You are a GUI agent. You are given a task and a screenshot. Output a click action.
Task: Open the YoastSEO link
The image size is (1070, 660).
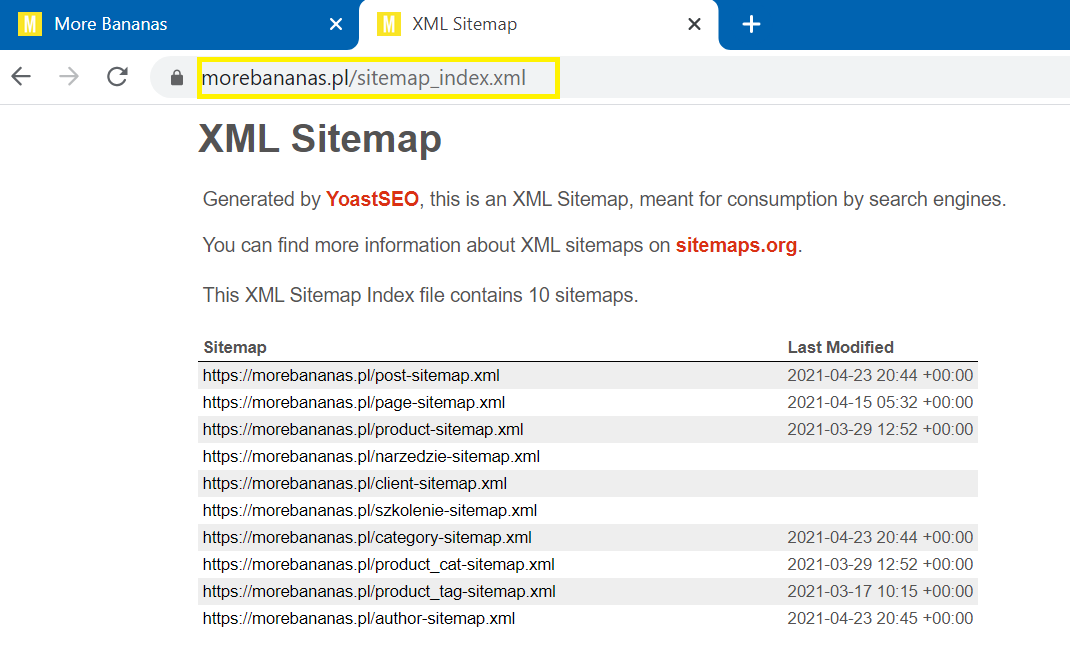click(x=372, y=199)
